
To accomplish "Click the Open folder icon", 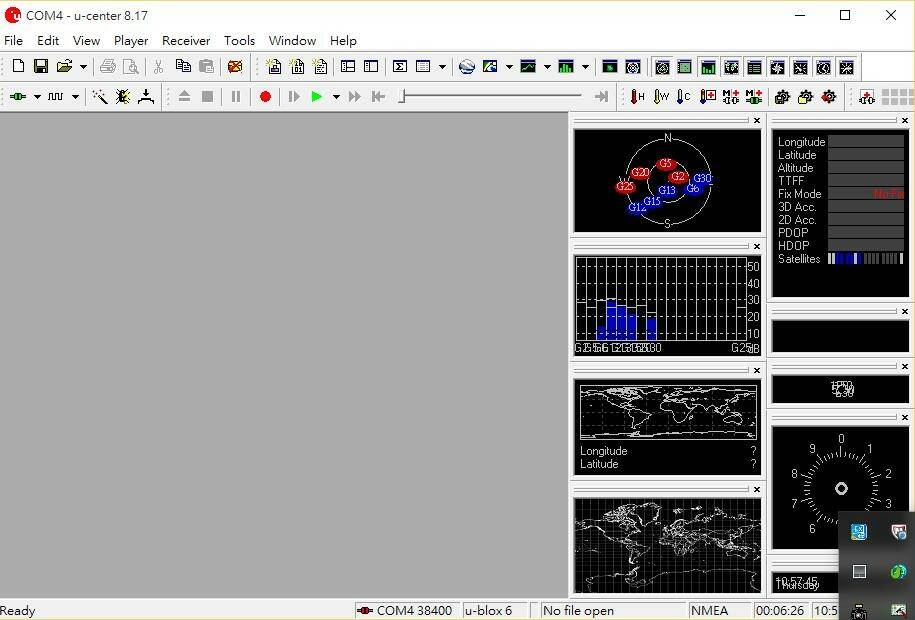I will (64, 67).
